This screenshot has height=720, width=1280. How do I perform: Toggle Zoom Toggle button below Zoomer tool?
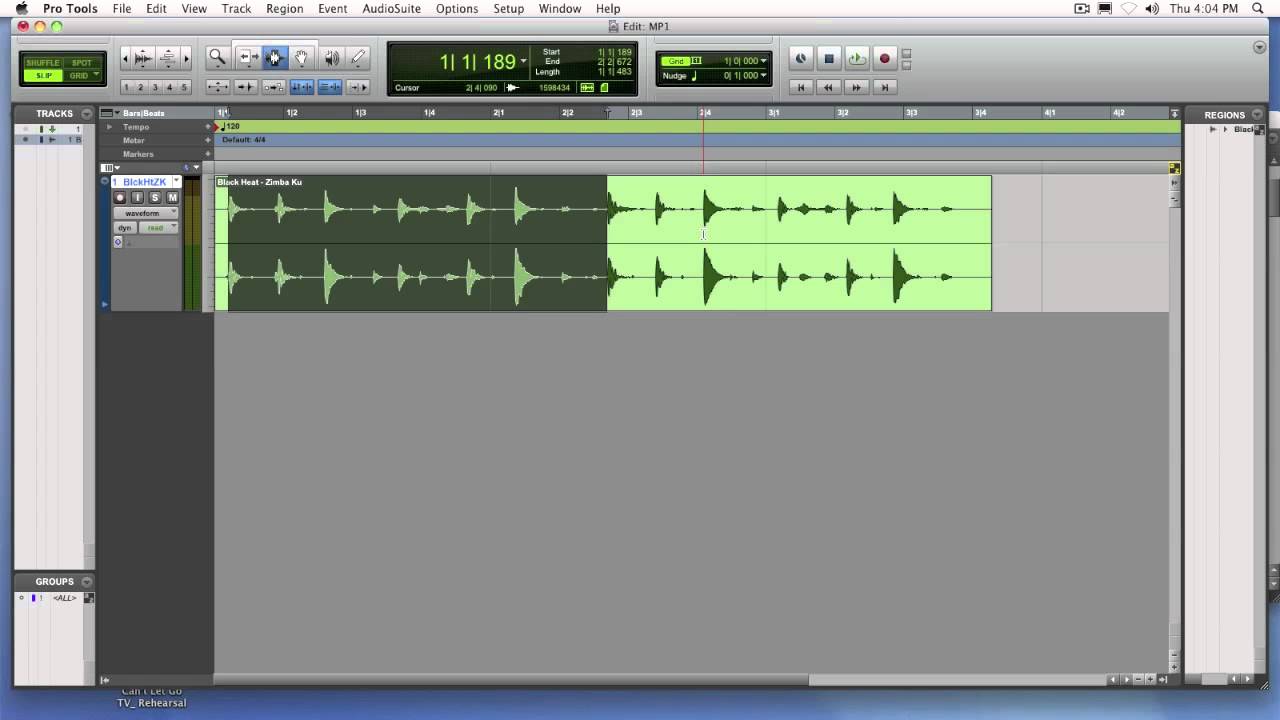point(217,87)
